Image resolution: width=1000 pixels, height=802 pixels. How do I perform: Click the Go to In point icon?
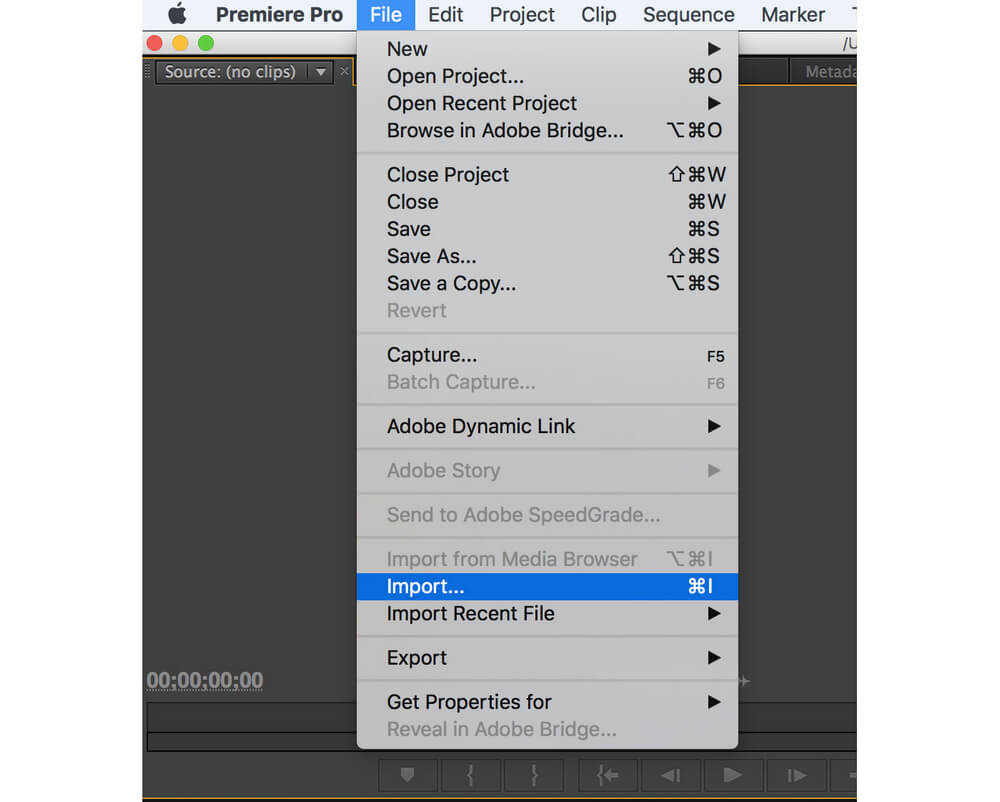pyautogui.click(x=607, y=775)
